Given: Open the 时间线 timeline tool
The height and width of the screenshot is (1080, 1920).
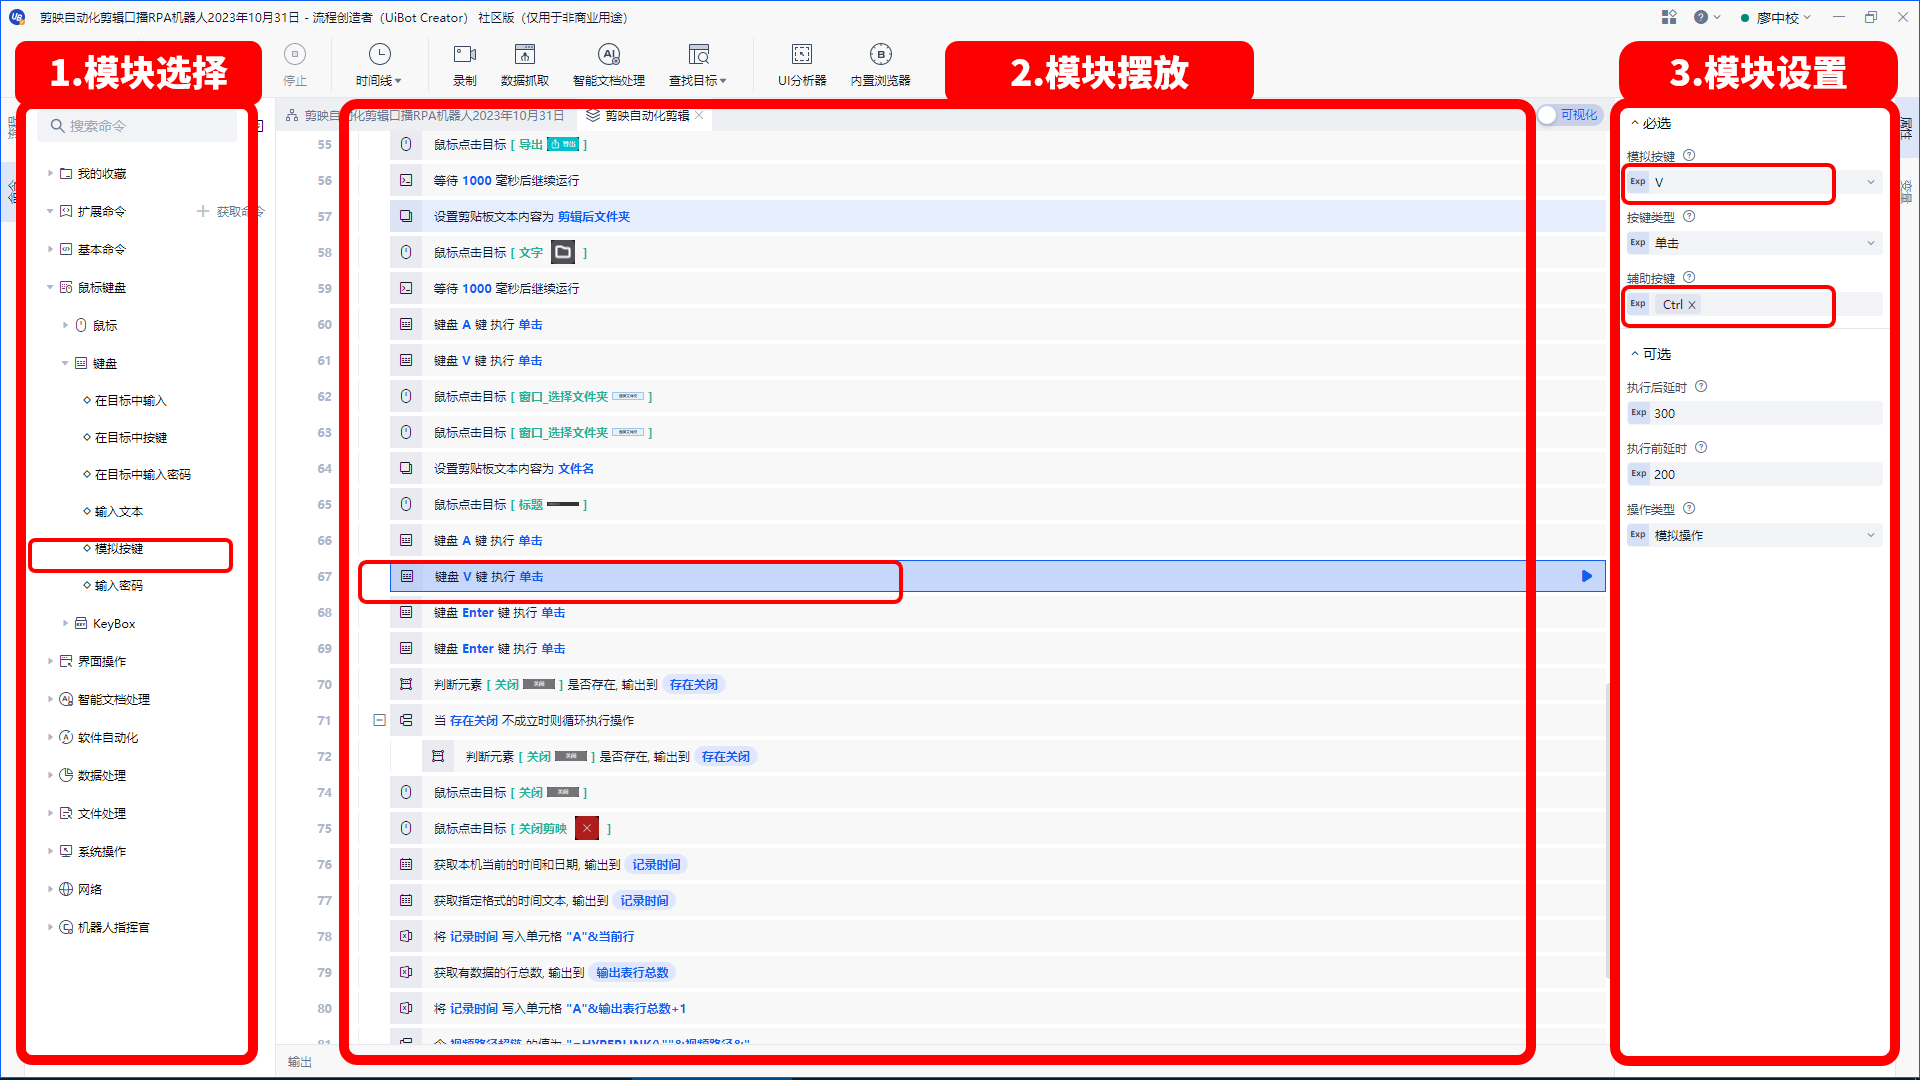Looking at the screenshot, I should pos(379,65).
